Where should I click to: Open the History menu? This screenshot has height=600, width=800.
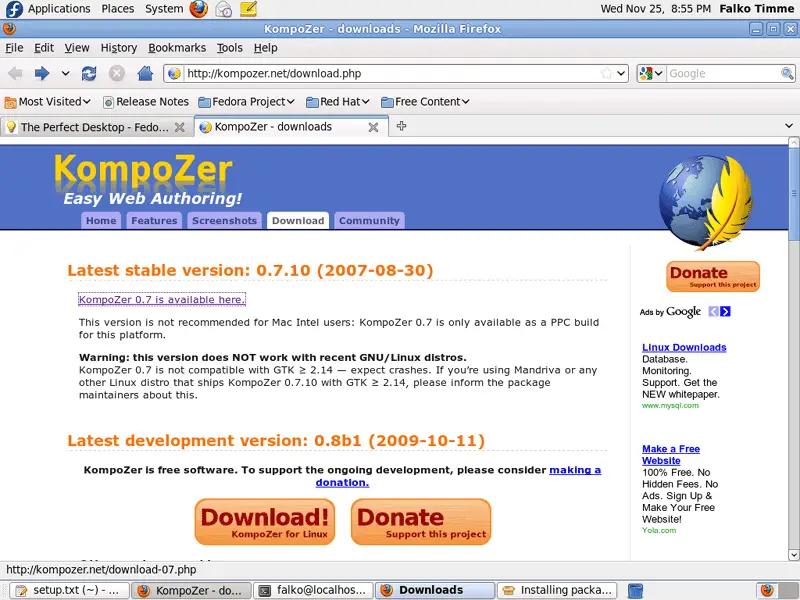click(x=119, y=48)
